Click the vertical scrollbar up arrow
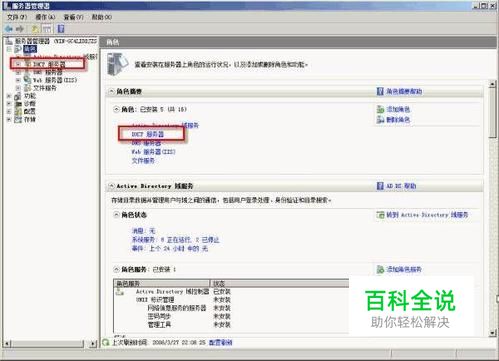The width and height of the screenshot is (499, 361). click(493, 84)
